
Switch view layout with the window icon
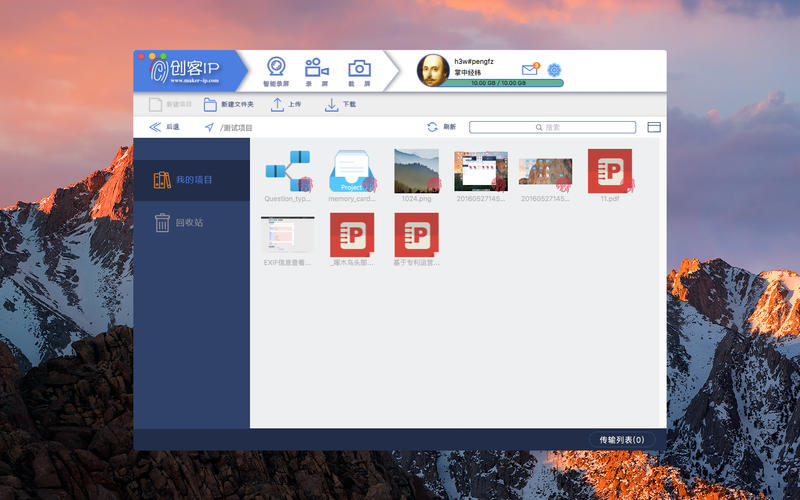pyautogui.click(x=654, y=127)
